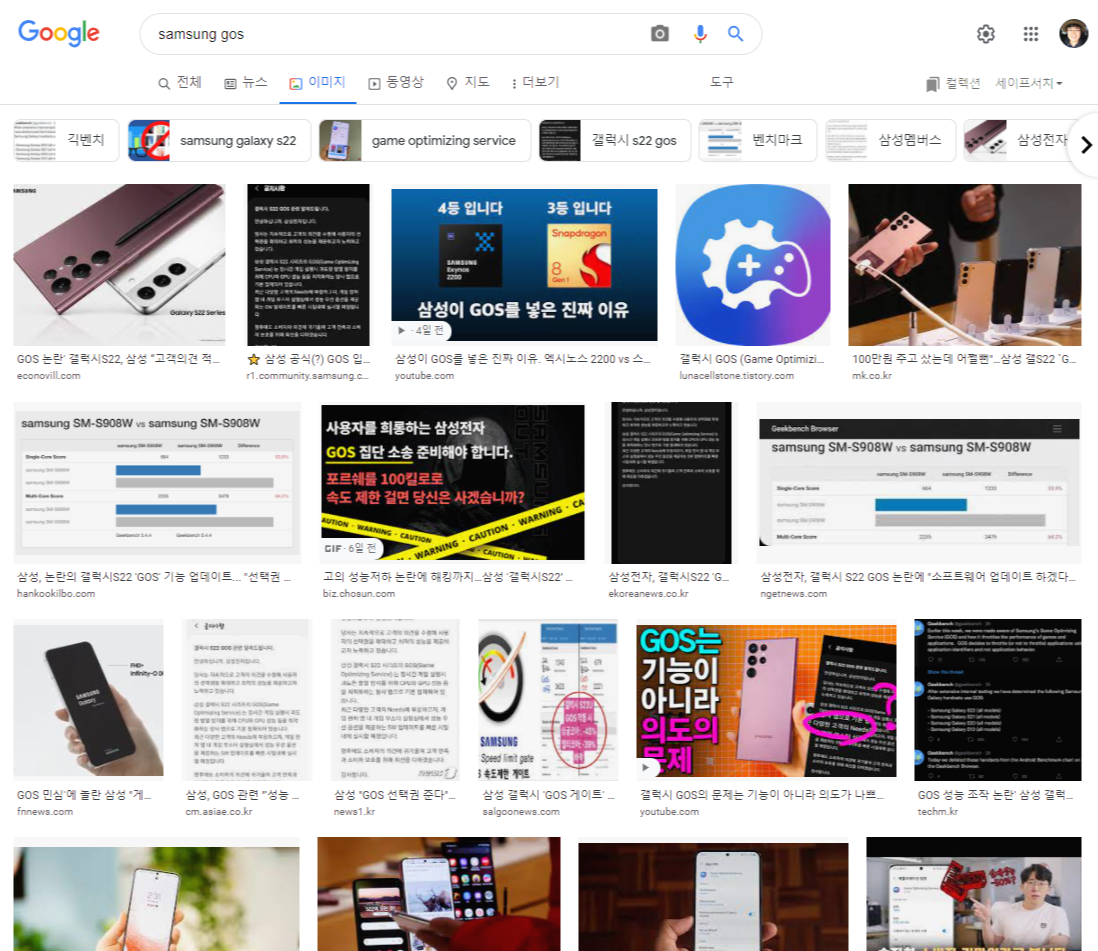The height and width of the screenshot is (951, 1098).
Task: Open biz.chosun.com source link
Action: click(359, 594)
